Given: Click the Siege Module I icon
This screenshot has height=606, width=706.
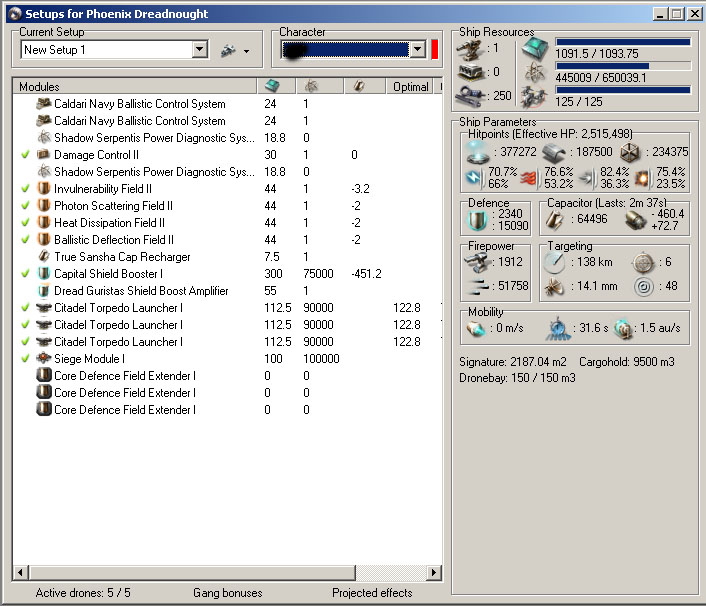Looking at the screenshot, I should click(x=44, y=359).
